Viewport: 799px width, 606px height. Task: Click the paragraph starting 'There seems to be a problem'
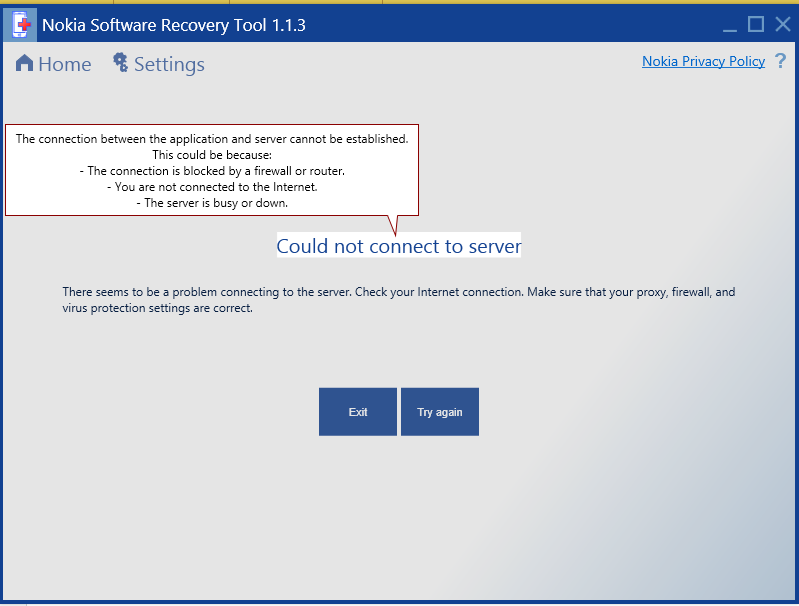click(x=399, y=300)
